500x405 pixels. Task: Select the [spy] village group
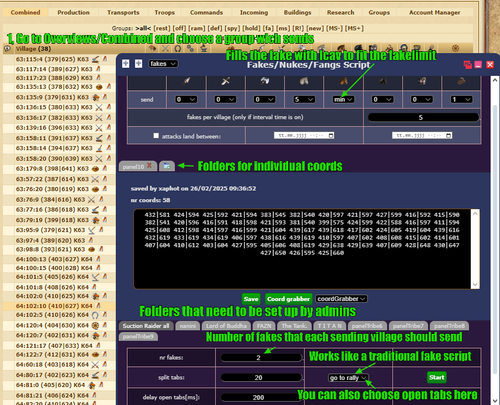(232, 28)
